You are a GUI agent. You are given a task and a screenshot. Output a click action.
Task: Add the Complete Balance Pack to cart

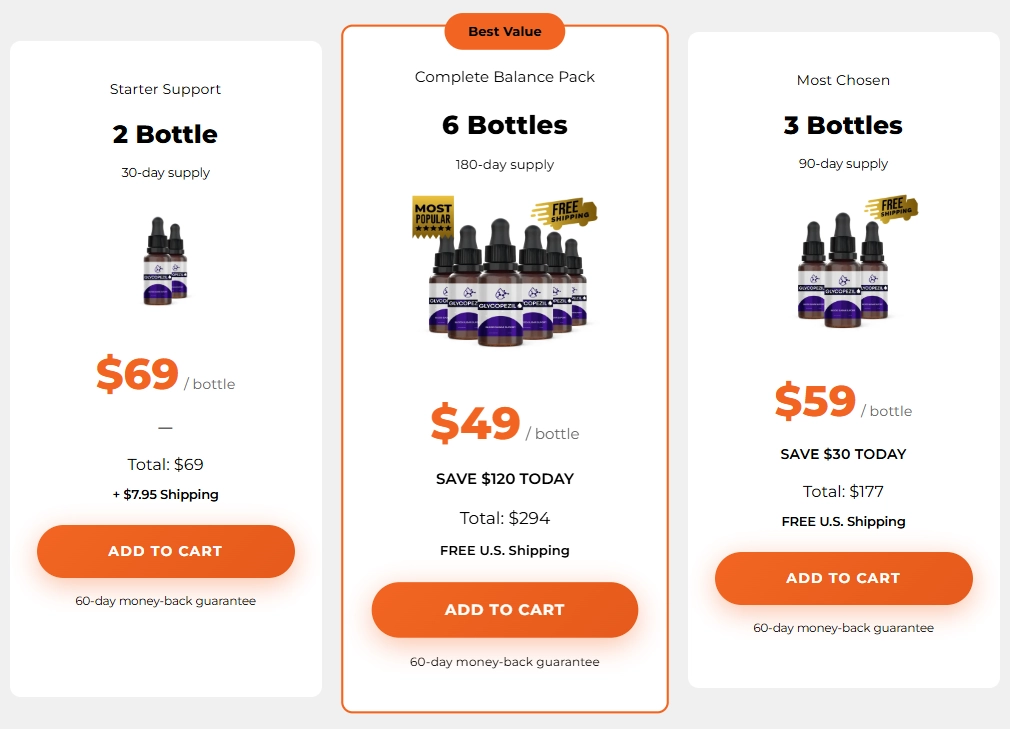[x=504, y=610]
